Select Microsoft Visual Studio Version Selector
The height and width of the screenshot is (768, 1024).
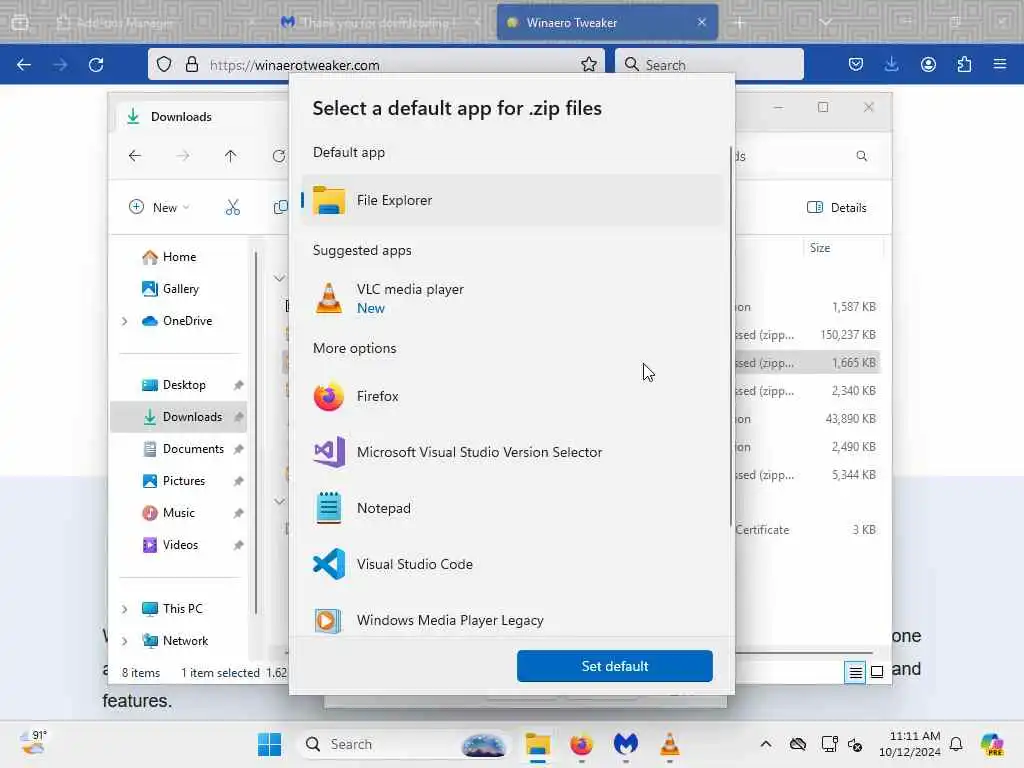coord(512,452)
